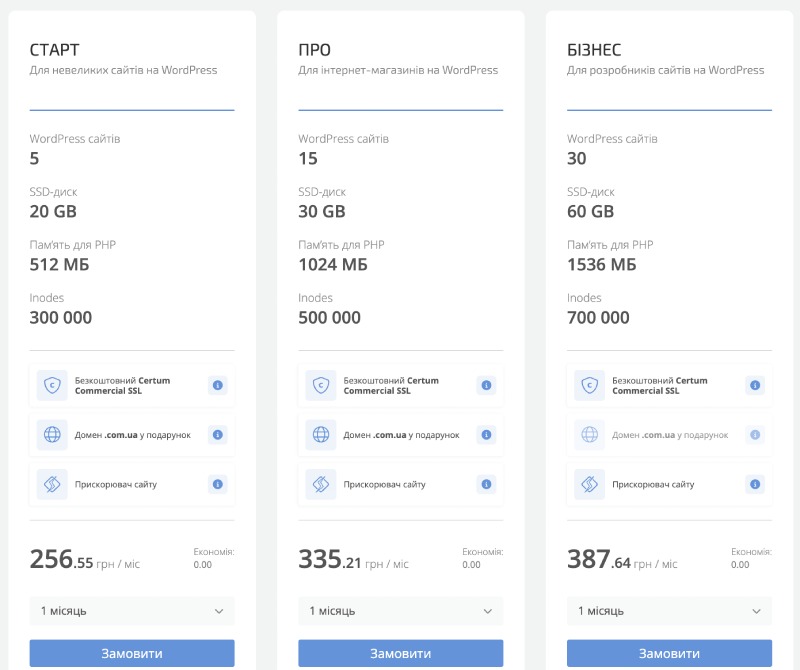Open info tooltip for Certum SSL in СТАРТ
Viewport: 800px width, 670px height.
click(x=218, y=385)
